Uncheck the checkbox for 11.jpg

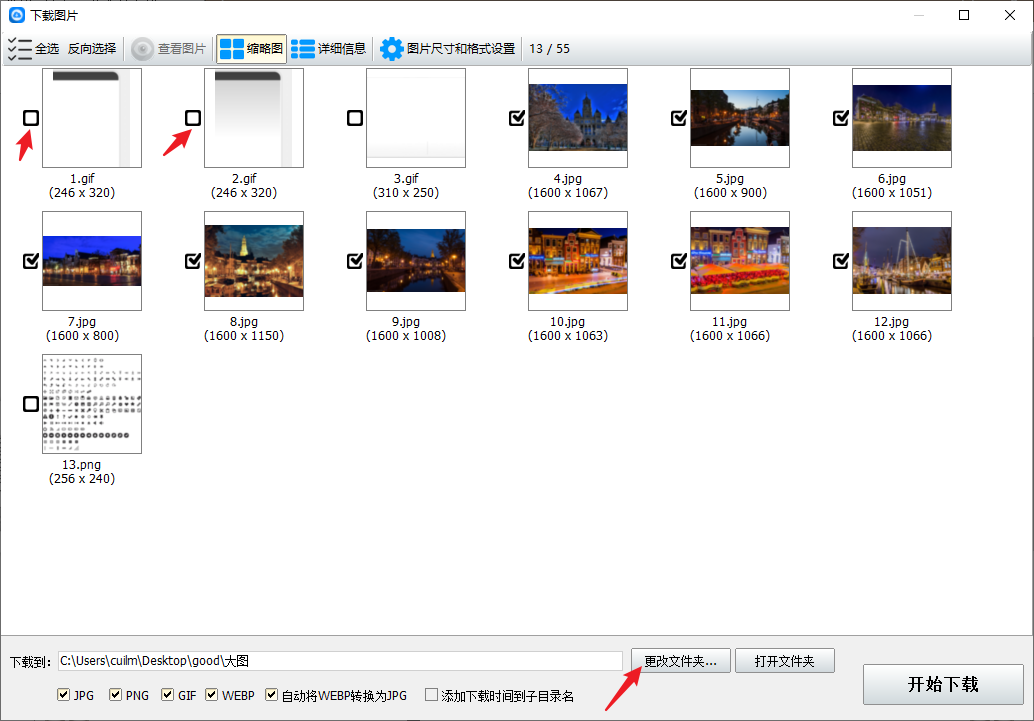(x=679, y=261)
